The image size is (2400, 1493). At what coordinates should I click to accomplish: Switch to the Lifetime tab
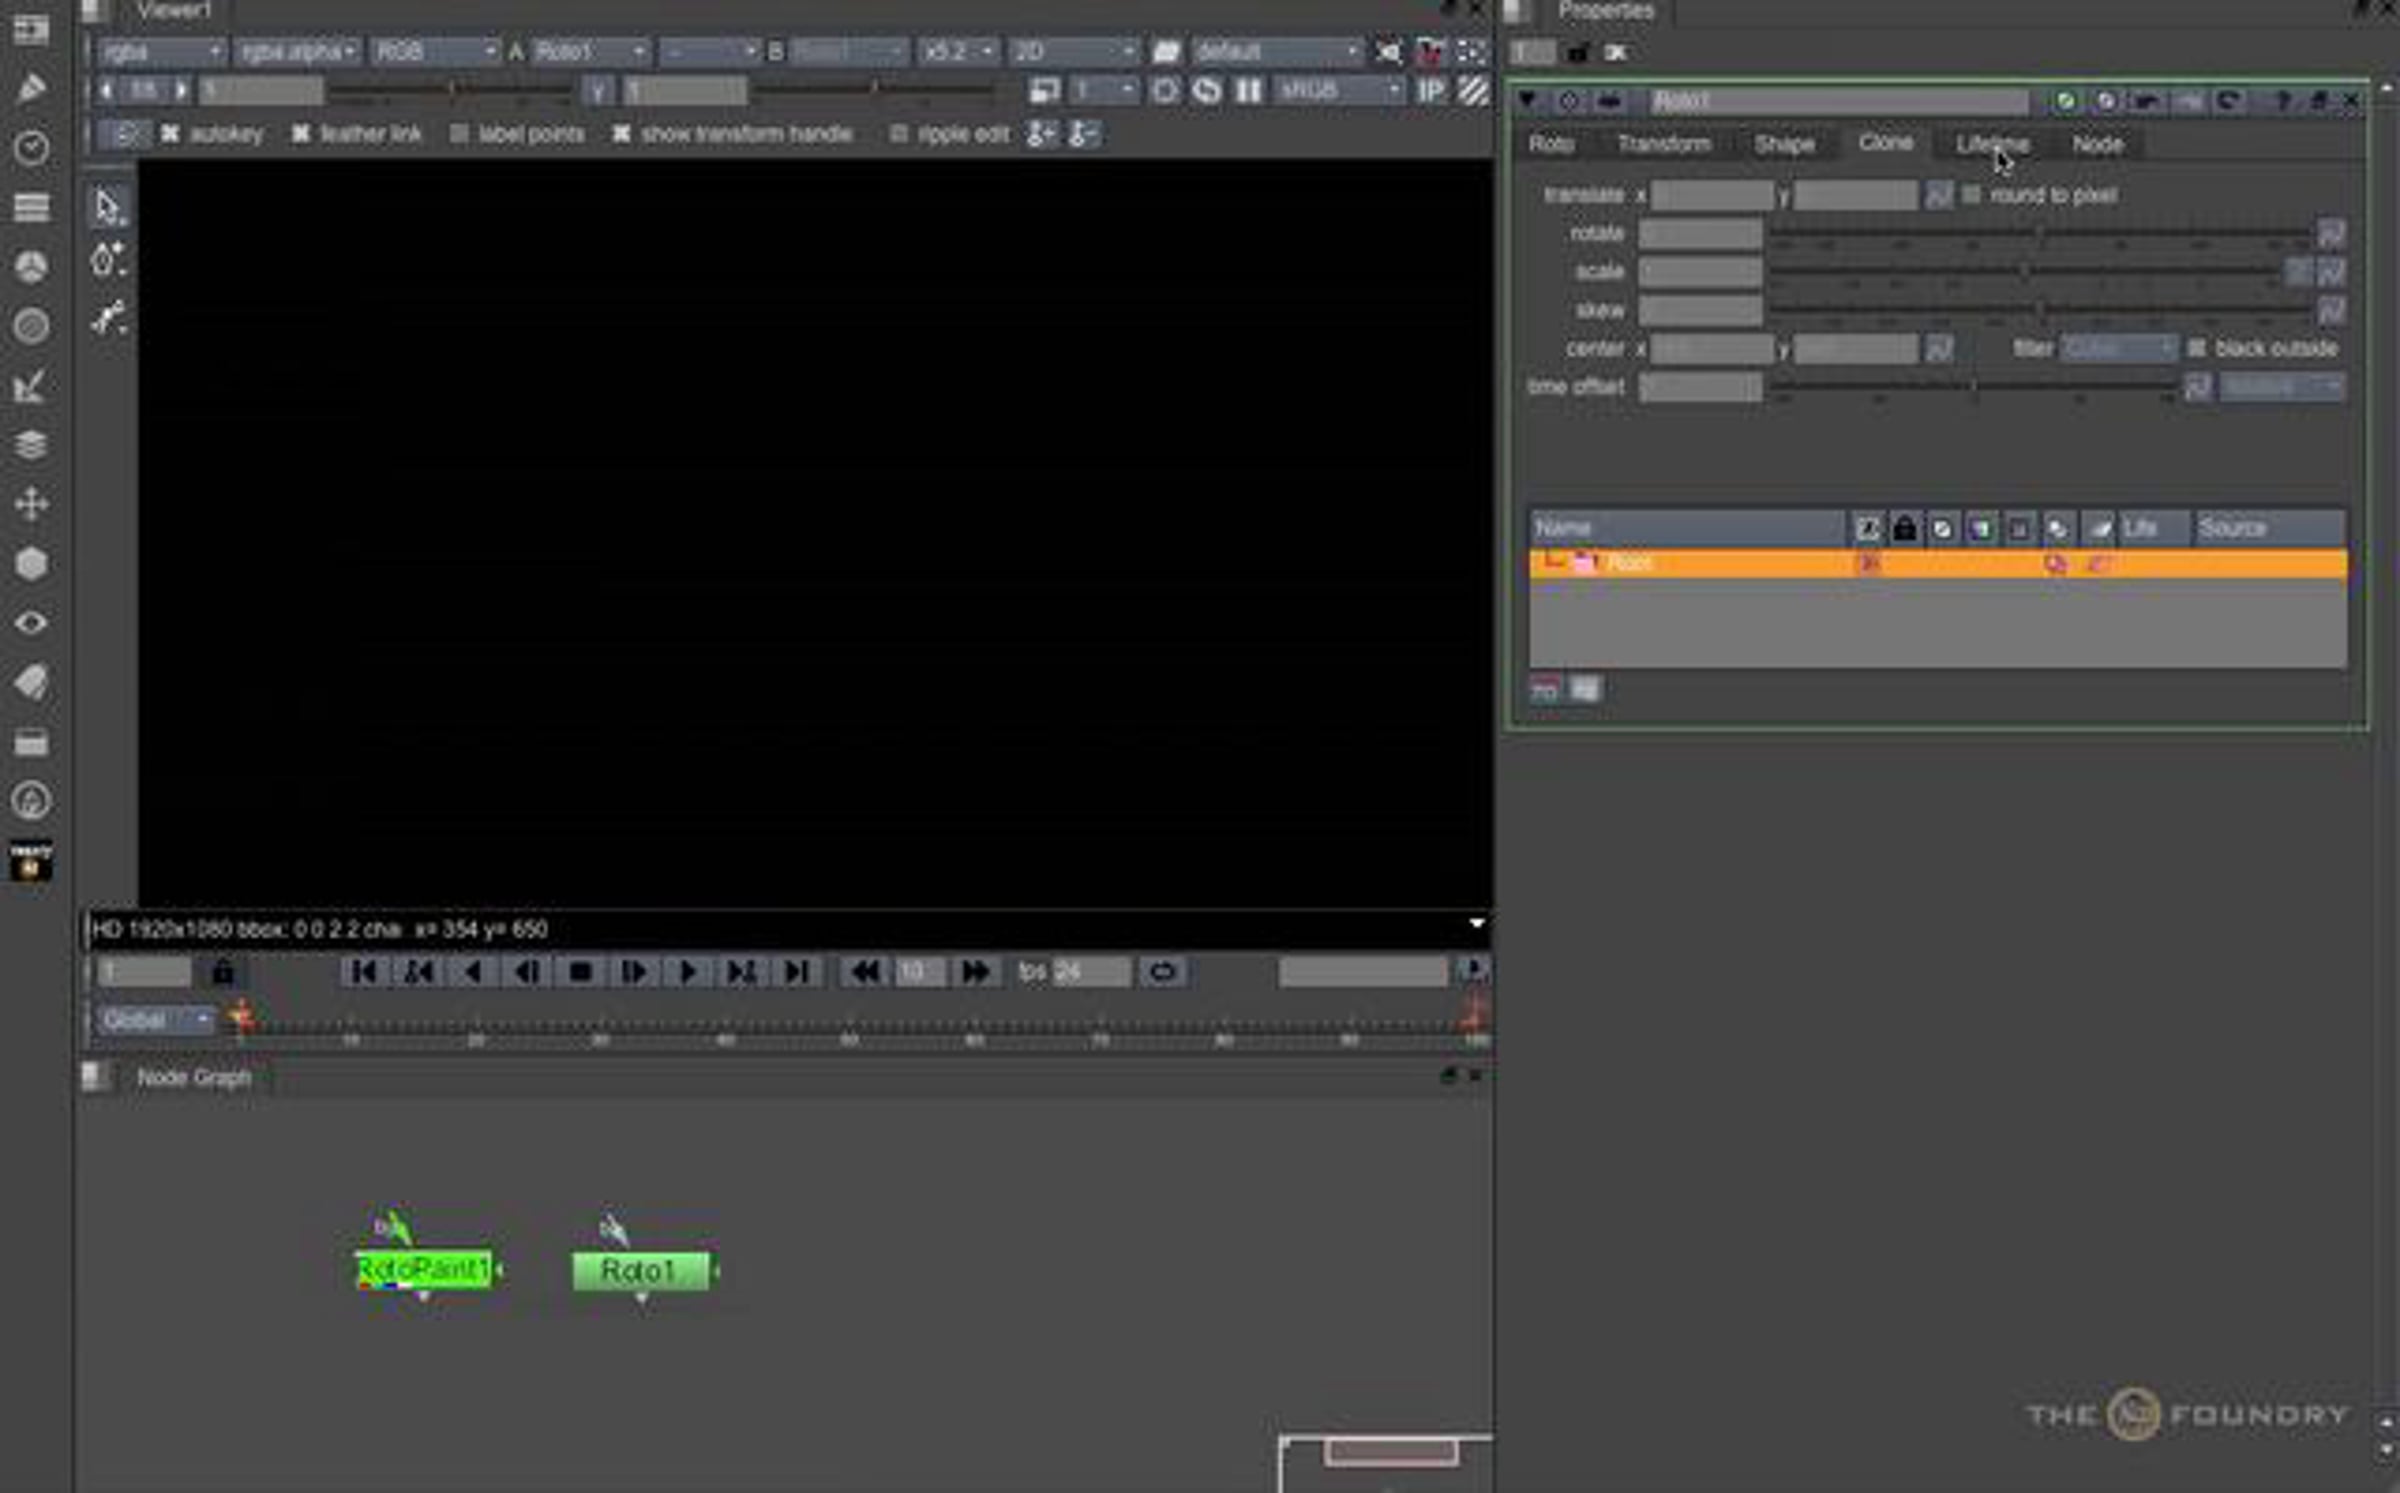[x=1992, y=144]
